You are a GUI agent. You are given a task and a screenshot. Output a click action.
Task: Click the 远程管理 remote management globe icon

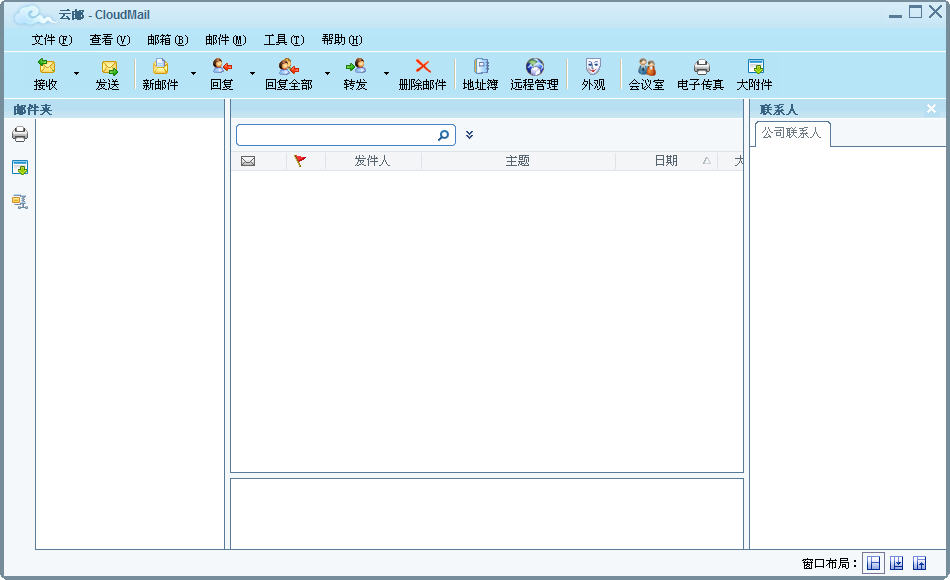click(534, 72)
